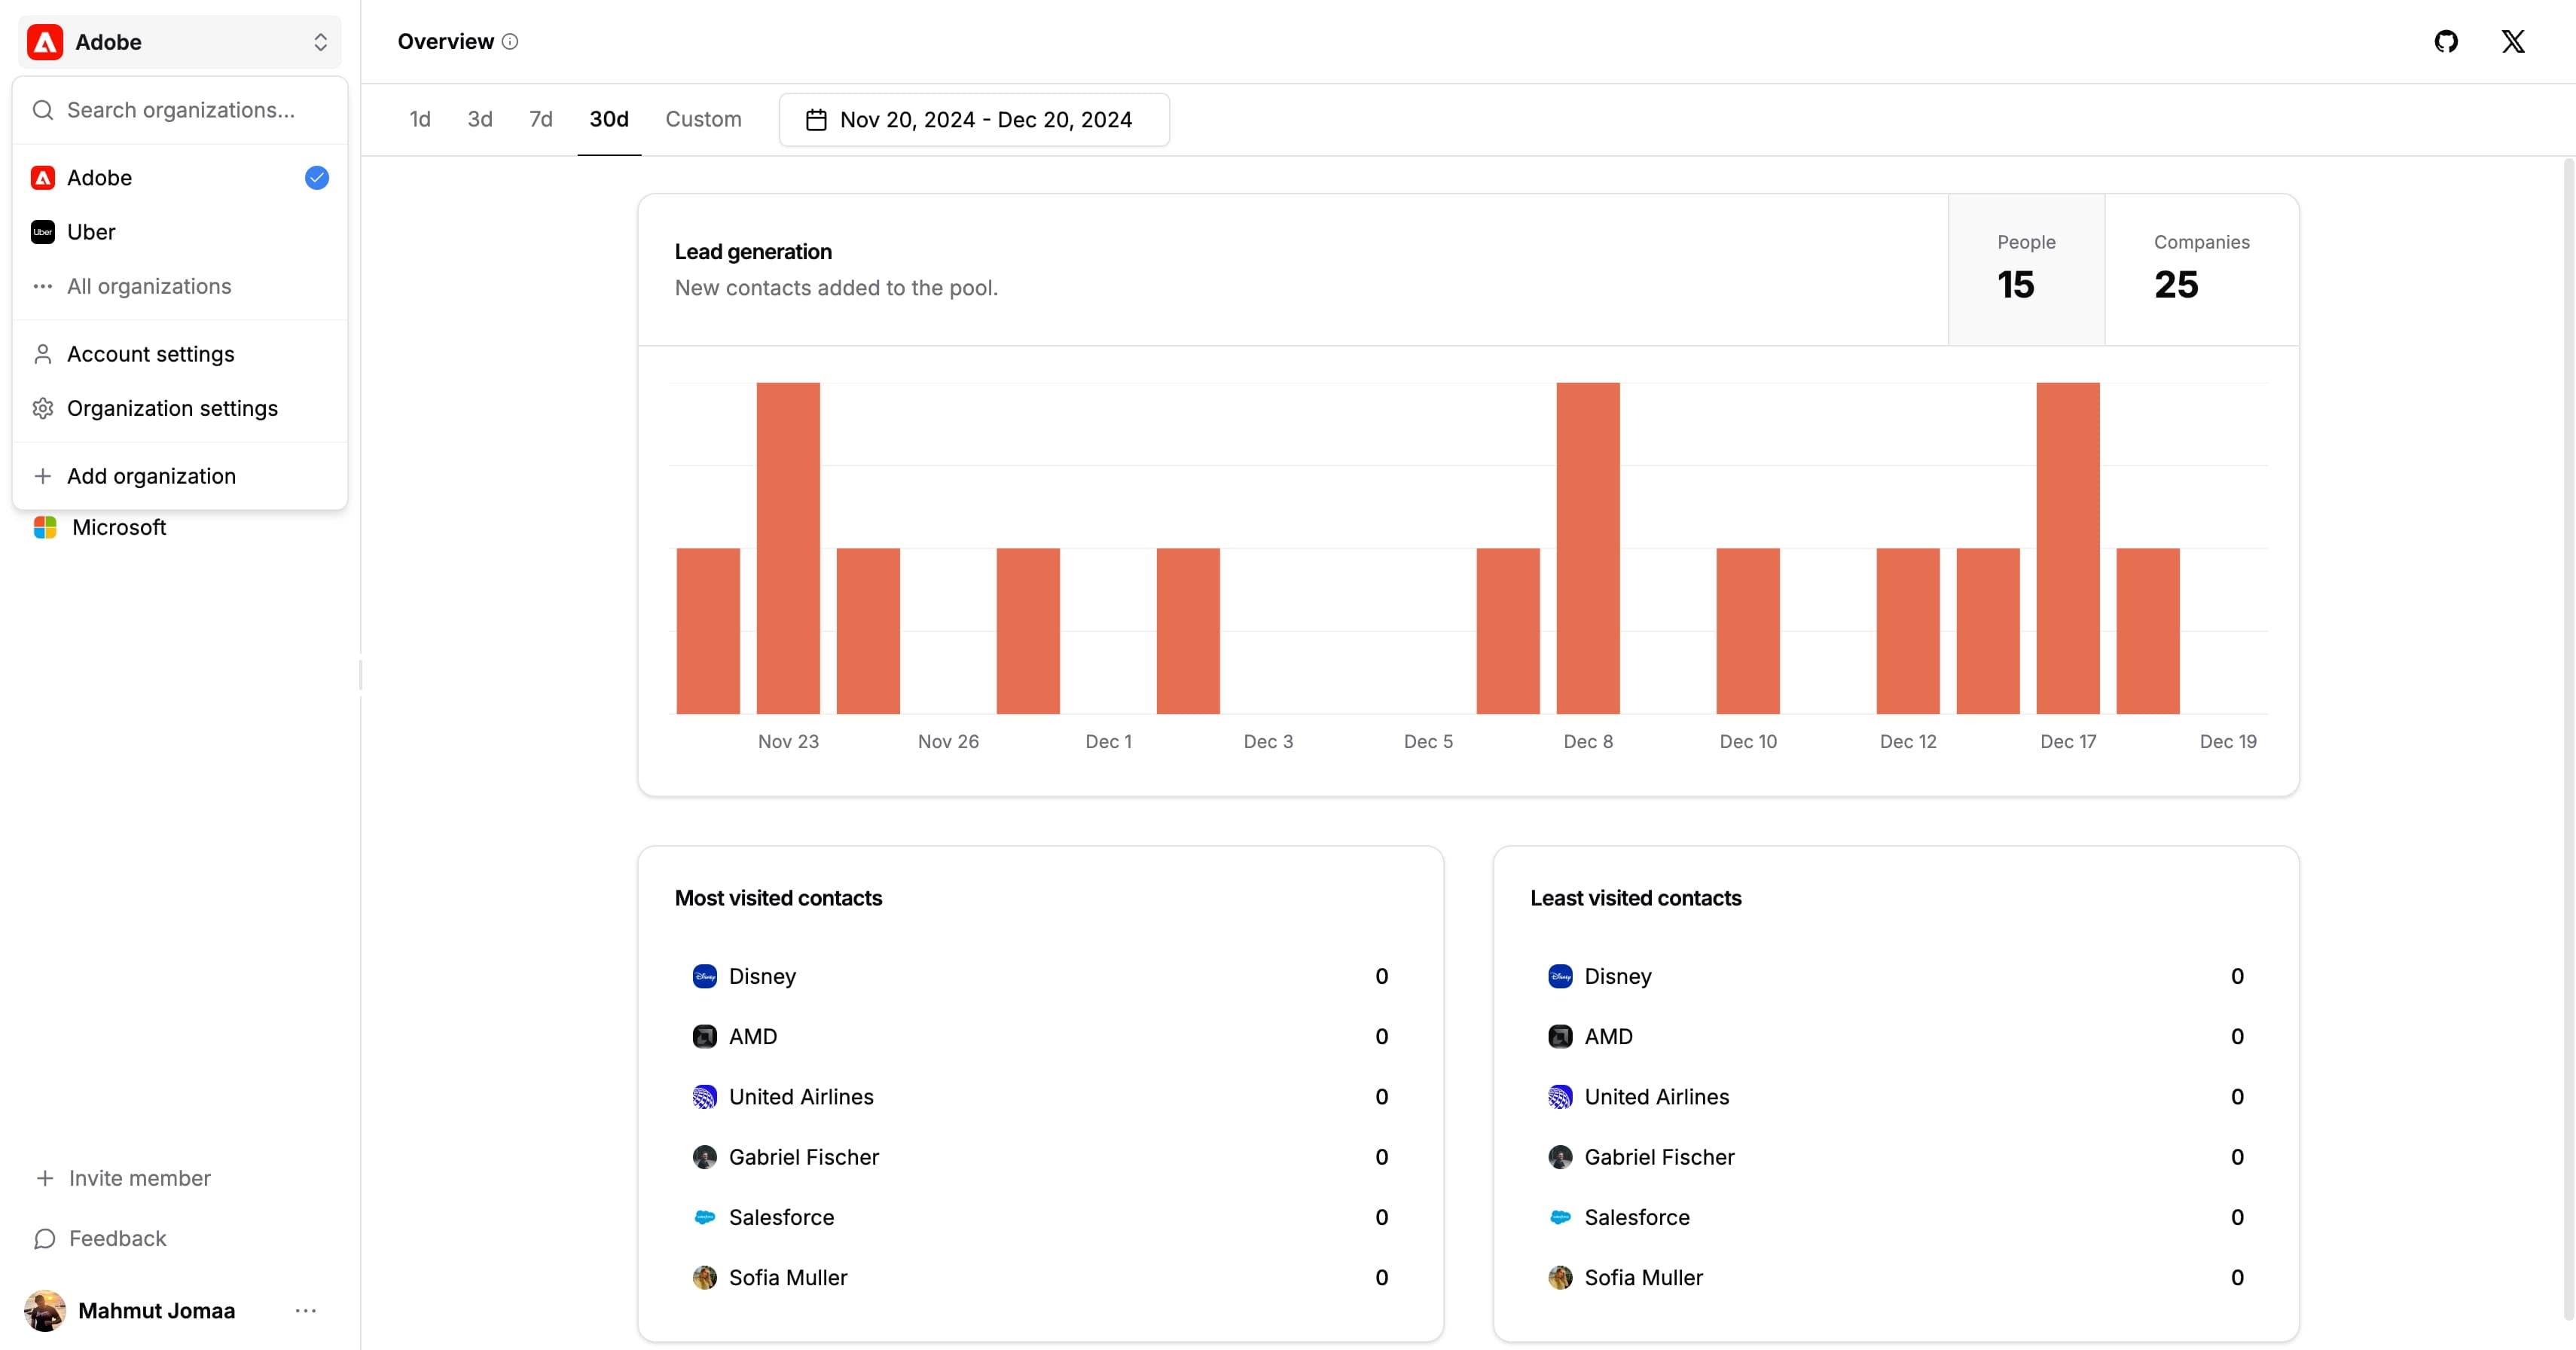Screen dimensions: 2576x1350
Task: Click the blue checkmark next to Adobe
Action: (317, 178)
